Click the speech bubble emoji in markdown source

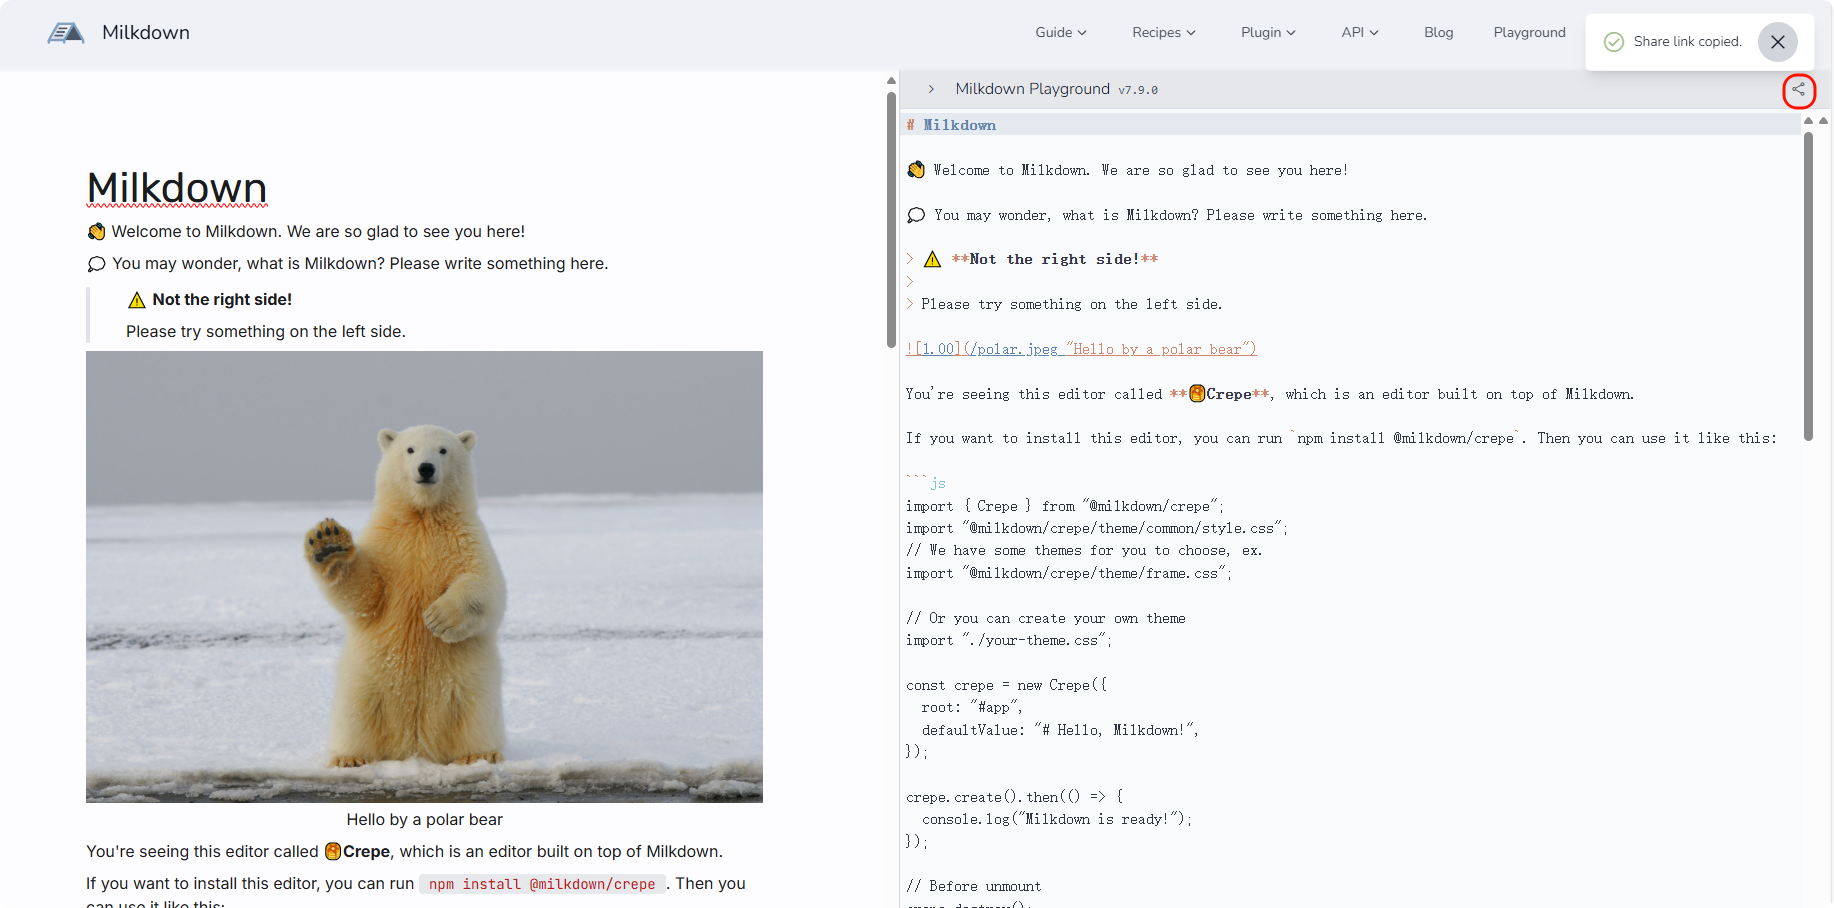tap(916, 215)
